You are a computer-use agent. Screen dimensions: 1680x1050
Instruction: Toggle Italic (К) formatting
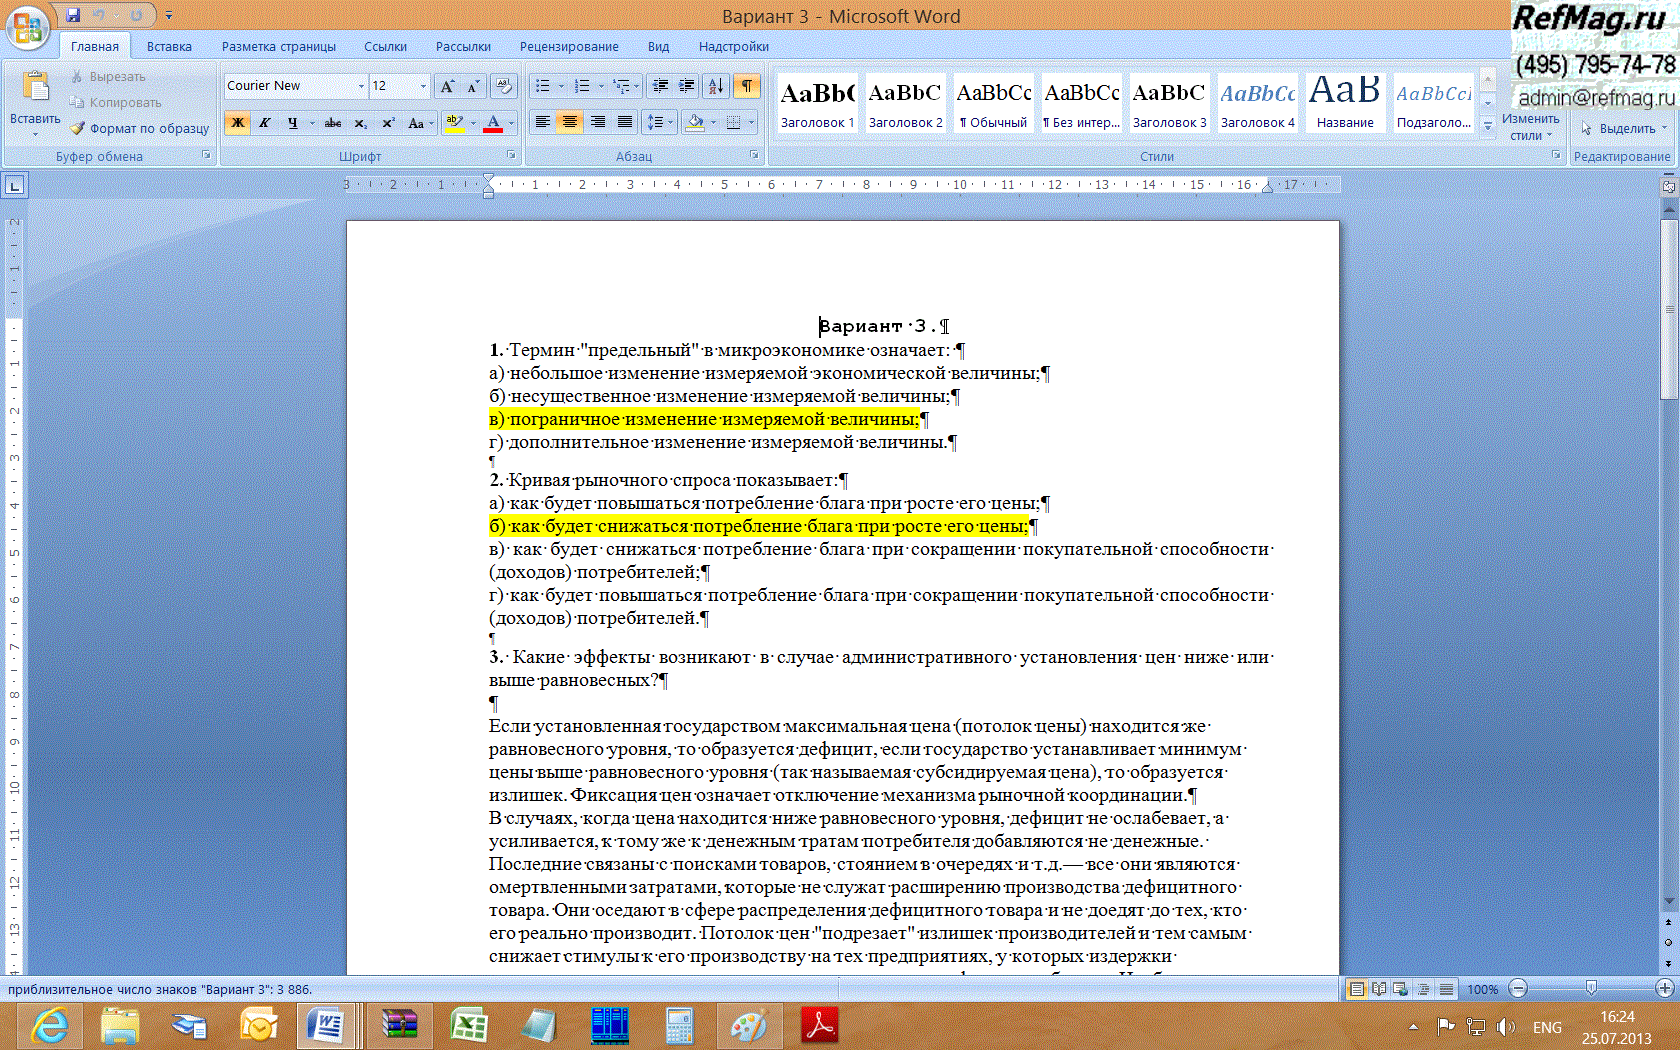[x=265, y=123]
